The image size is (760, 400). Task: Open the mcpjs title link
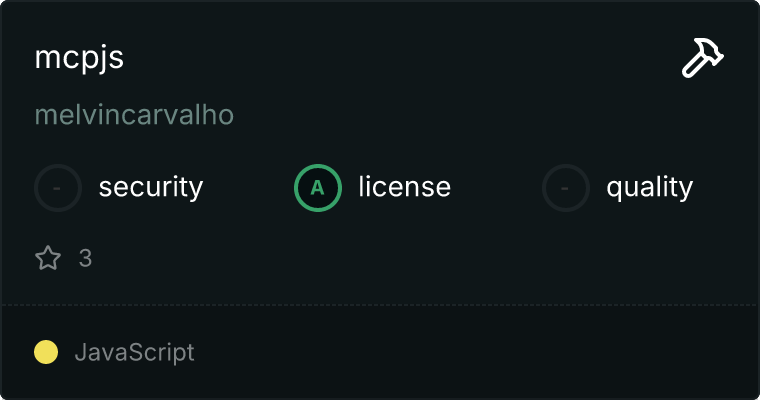(79, 58)
